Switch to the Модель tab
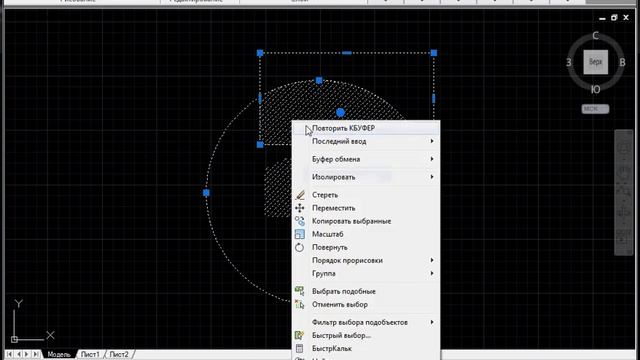This screenshot has height=360, width=640. (x=59, y=354)
